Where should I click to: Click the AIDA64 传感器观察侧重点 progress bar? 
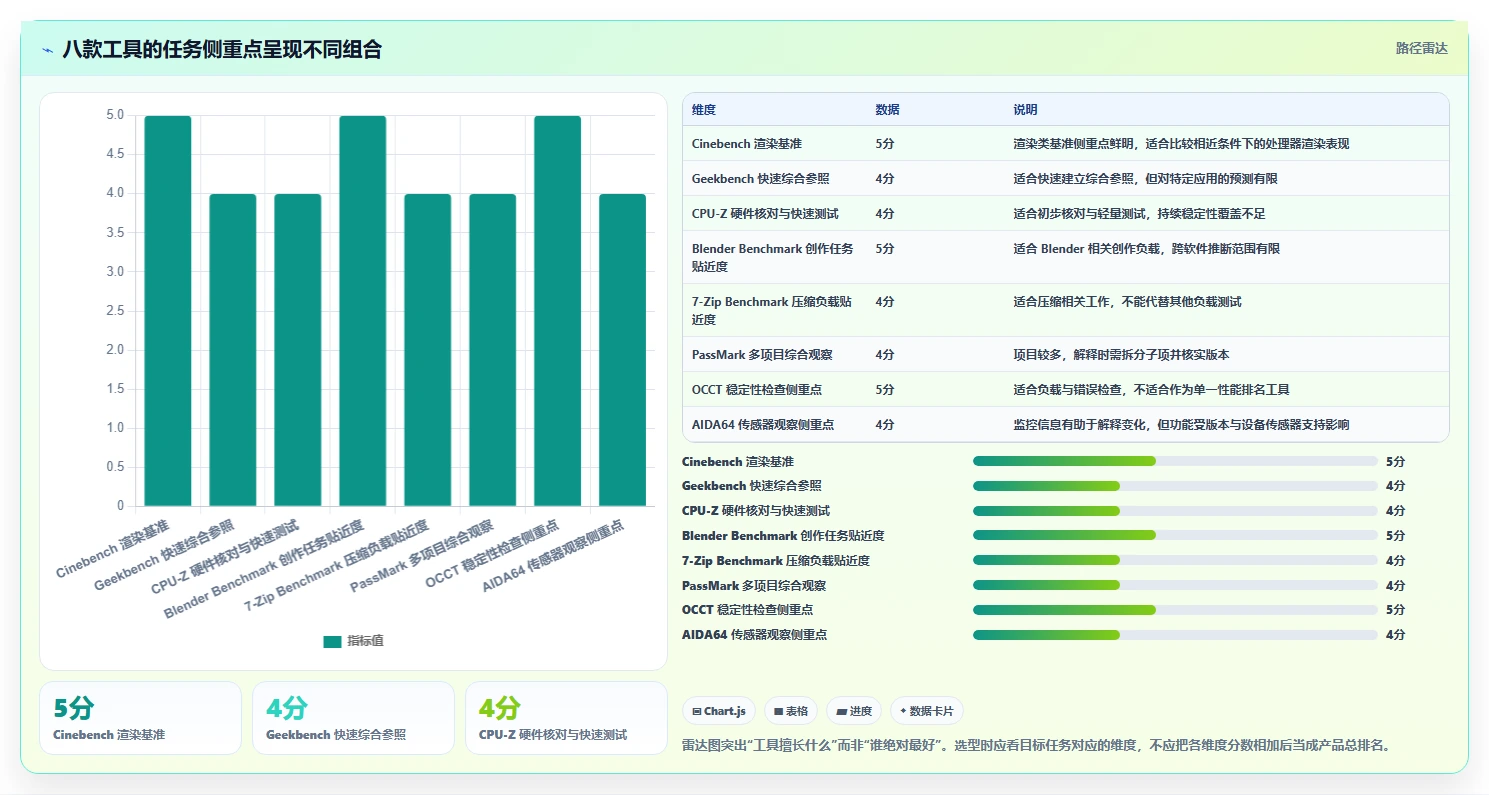[x=1175, y=635]
